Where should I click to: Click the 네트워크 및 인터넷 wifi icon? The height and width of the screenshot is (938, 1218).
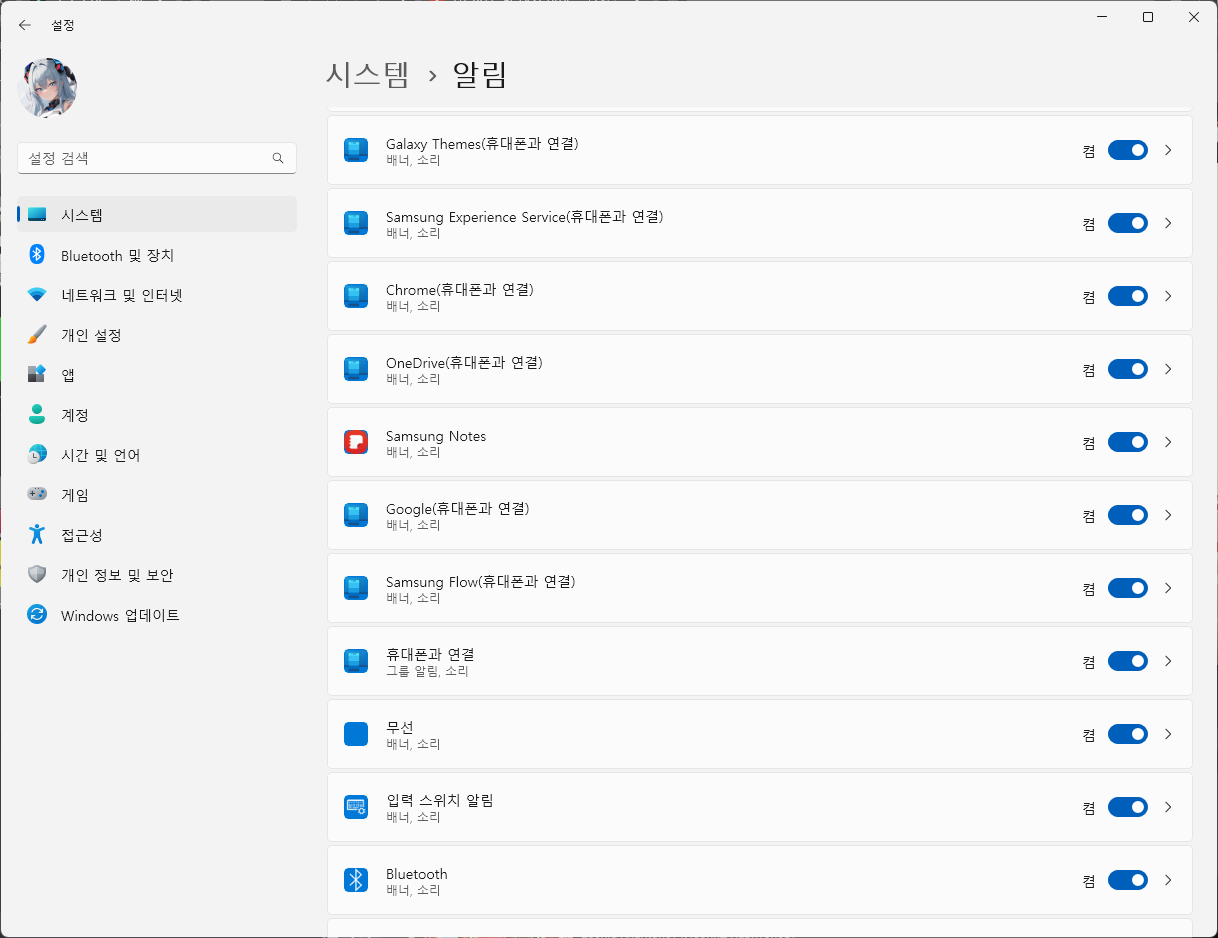[37, 295]
